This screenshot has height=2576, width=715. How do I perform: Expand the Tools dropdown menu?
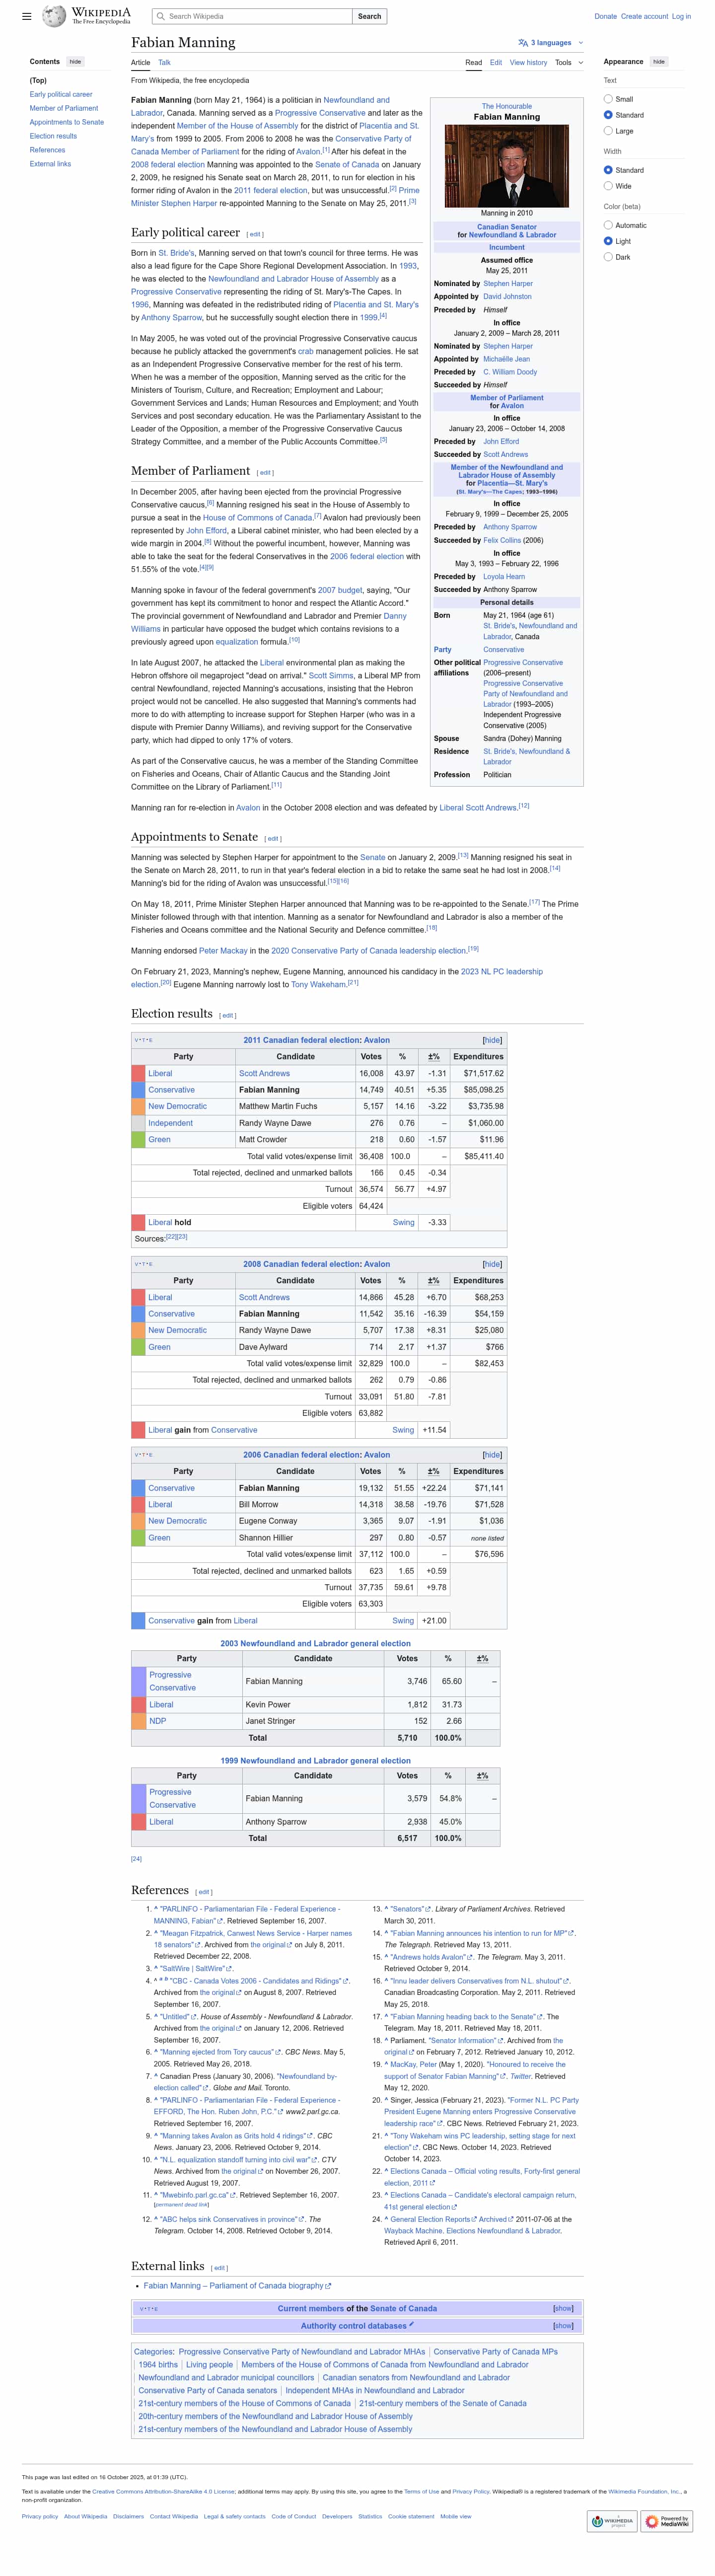click(x=569, y=62)
